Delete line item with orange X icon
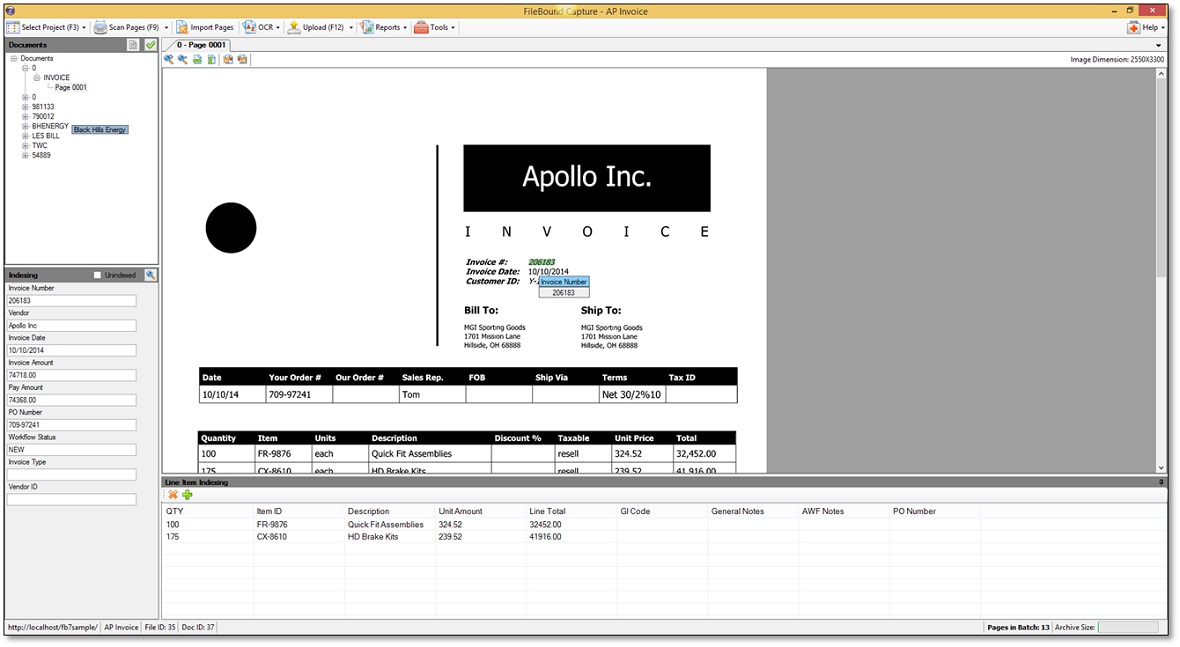This screenshot has height=647, width=1180. [x=173, y=495]
